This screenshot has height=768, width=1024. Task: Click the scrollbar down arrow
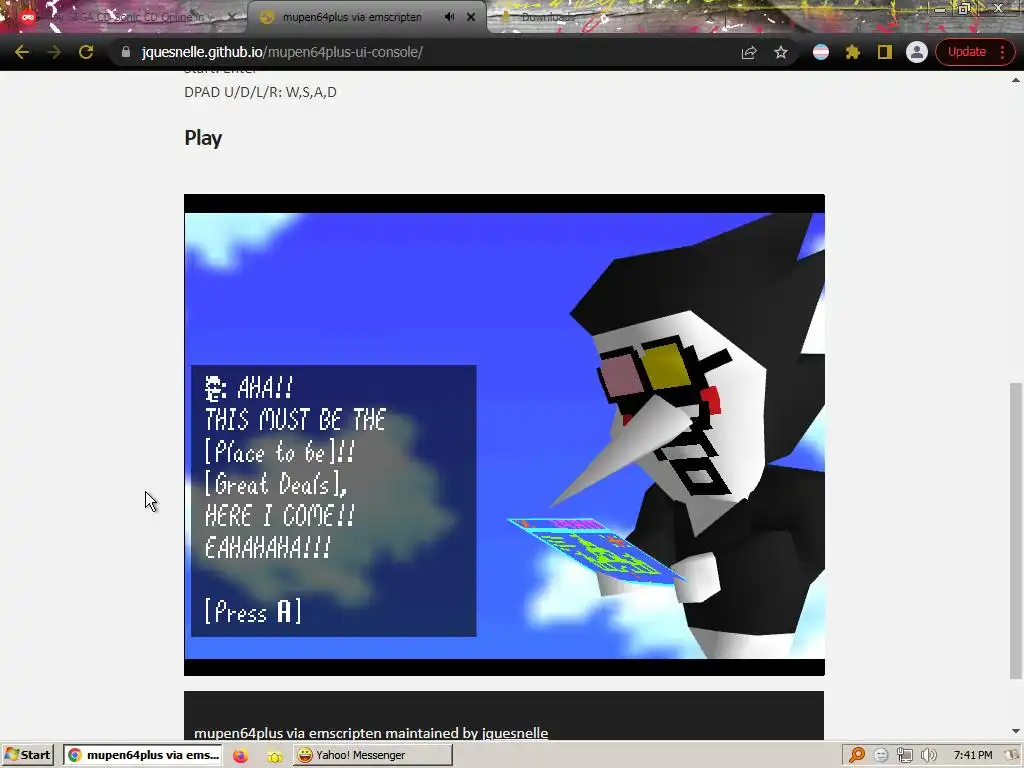pyautogui.click(x=1016, y=731)
